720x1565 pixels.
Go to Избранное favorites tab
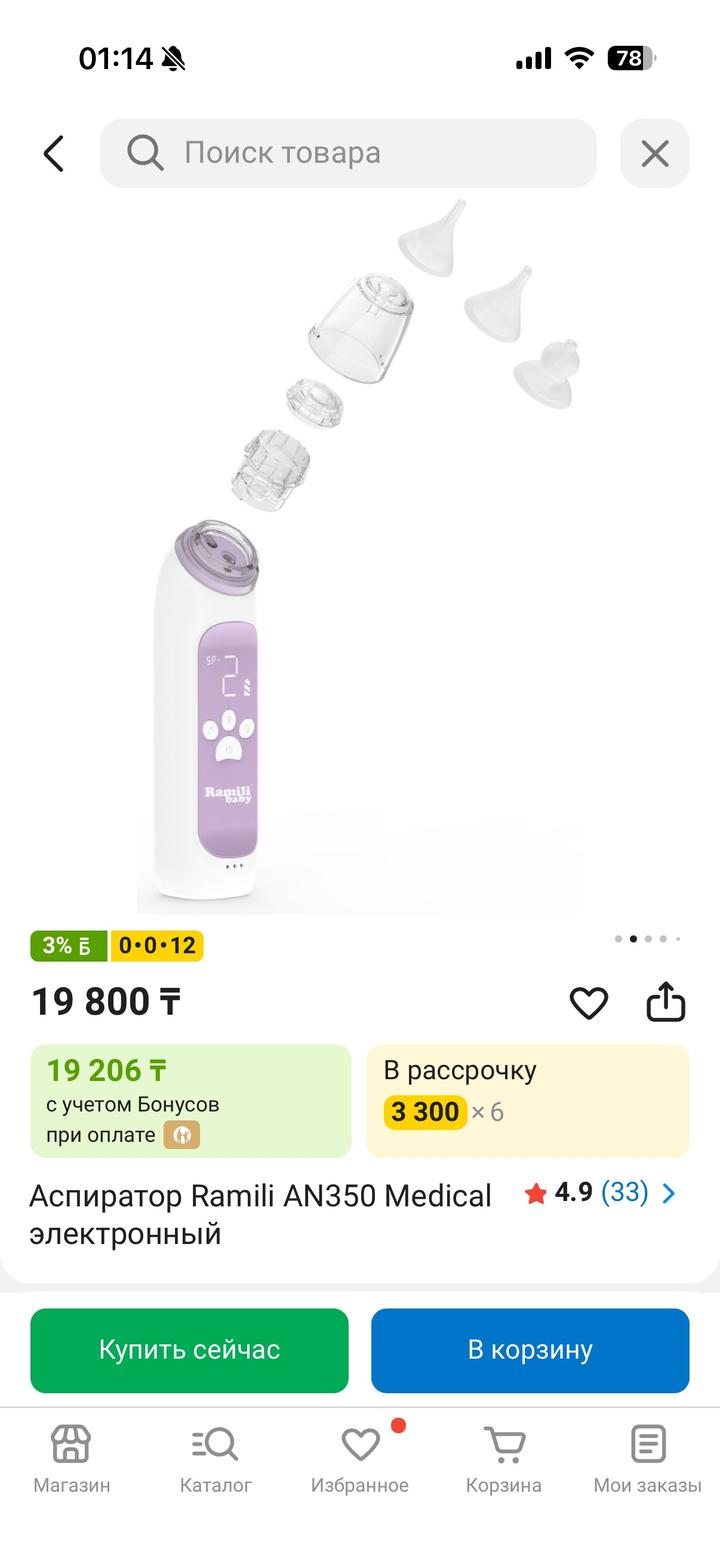coord(360,1458)
